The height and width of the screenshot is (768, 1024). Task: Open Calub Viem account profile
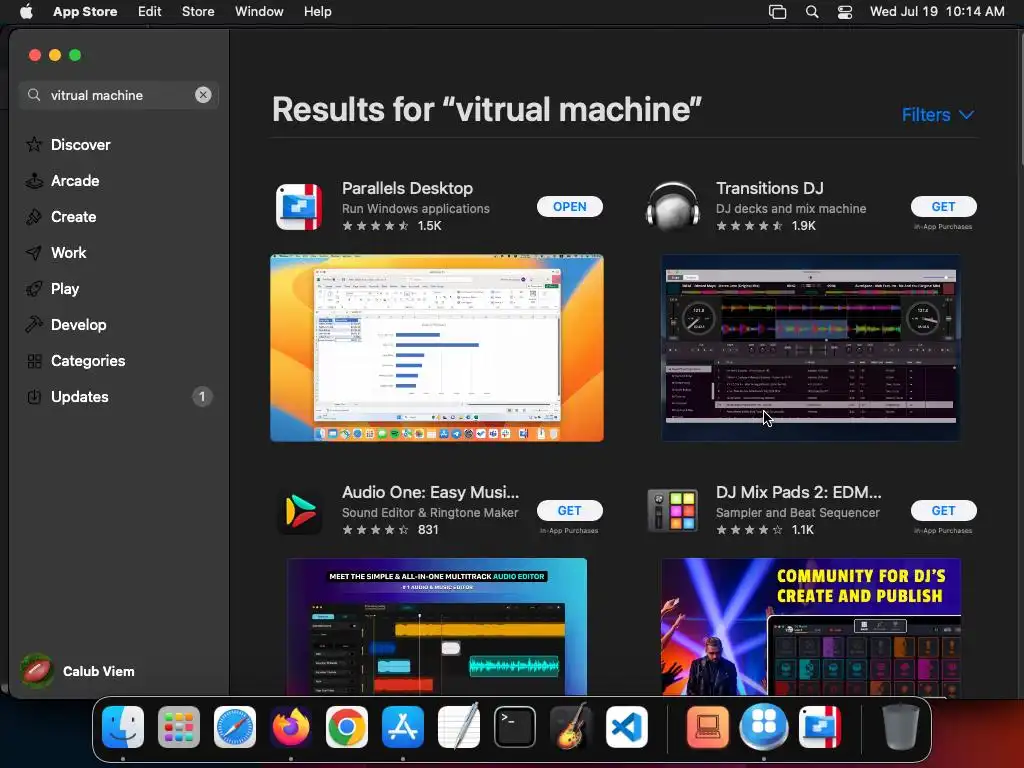coord(77,671)
